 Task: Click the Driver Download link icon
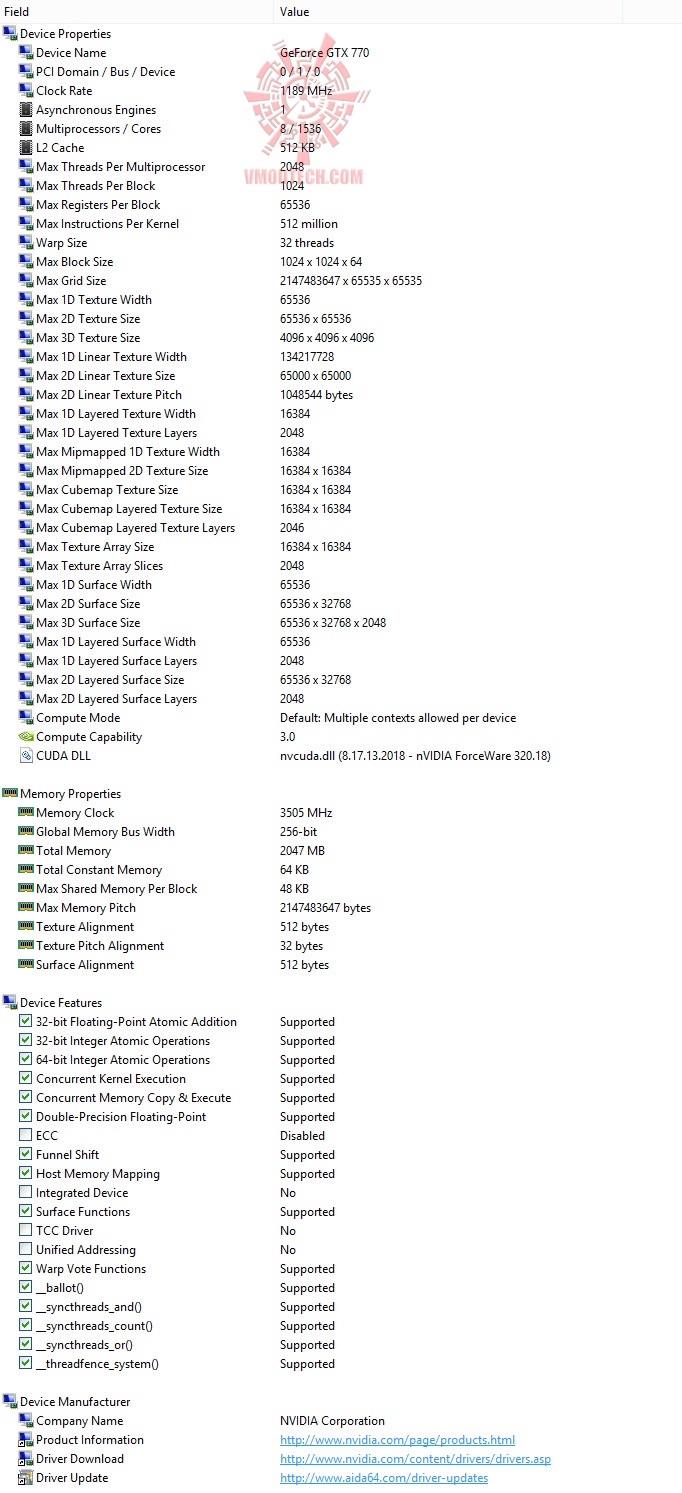26,1459
